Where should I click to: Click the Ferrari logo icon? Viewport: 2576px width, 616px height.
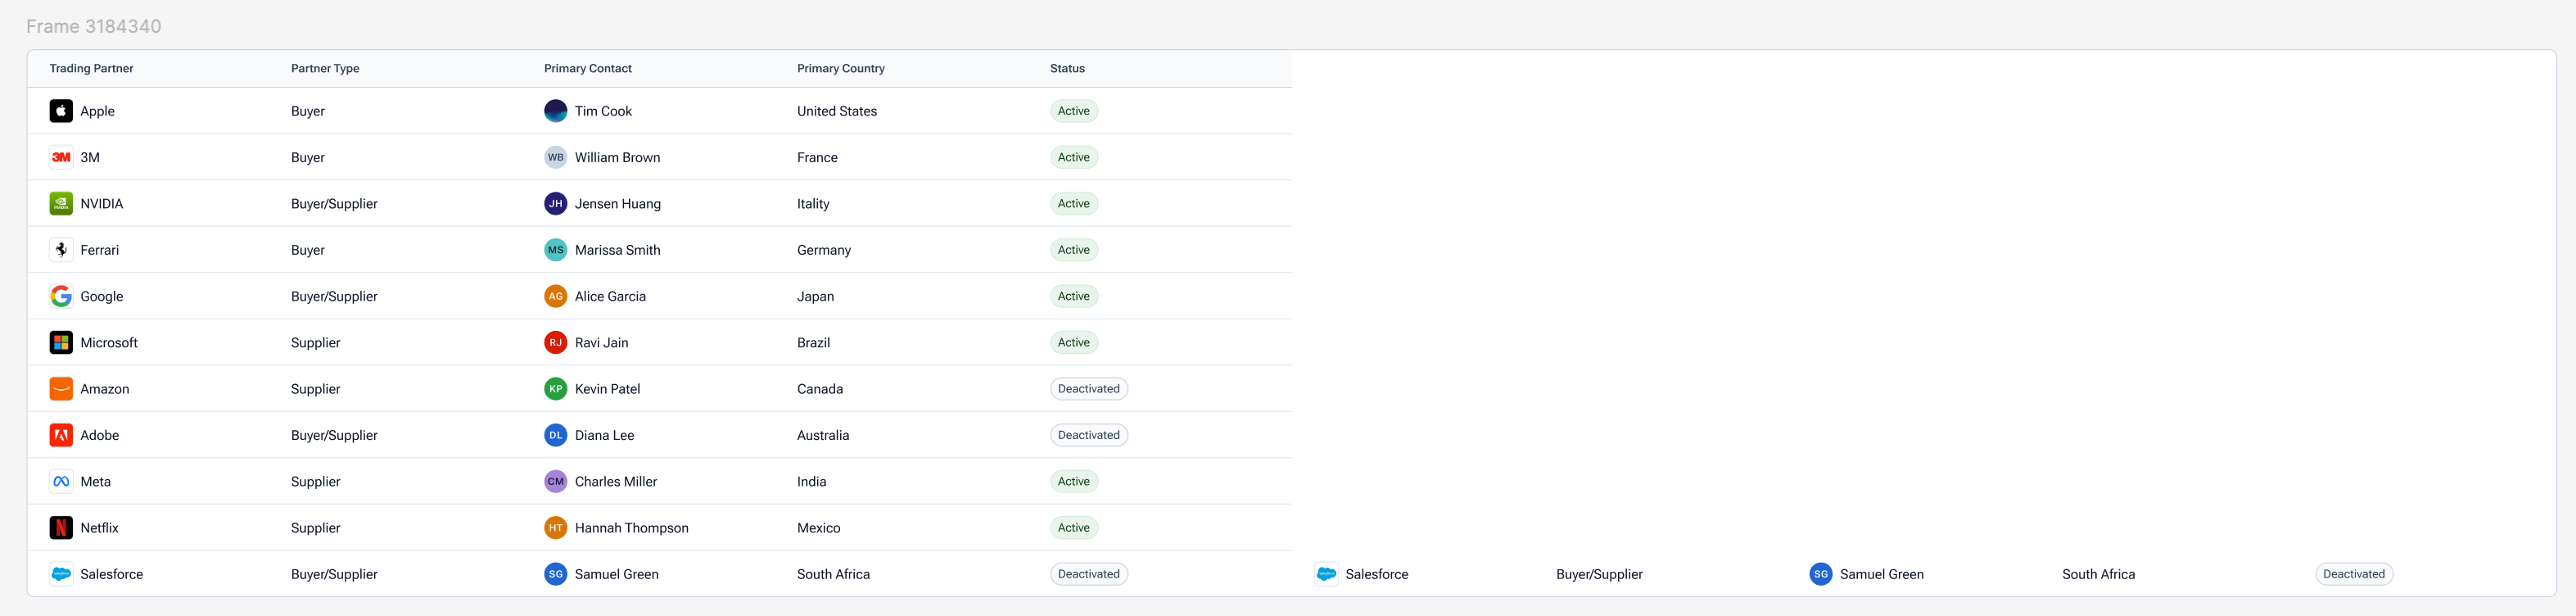pos(61,250)
